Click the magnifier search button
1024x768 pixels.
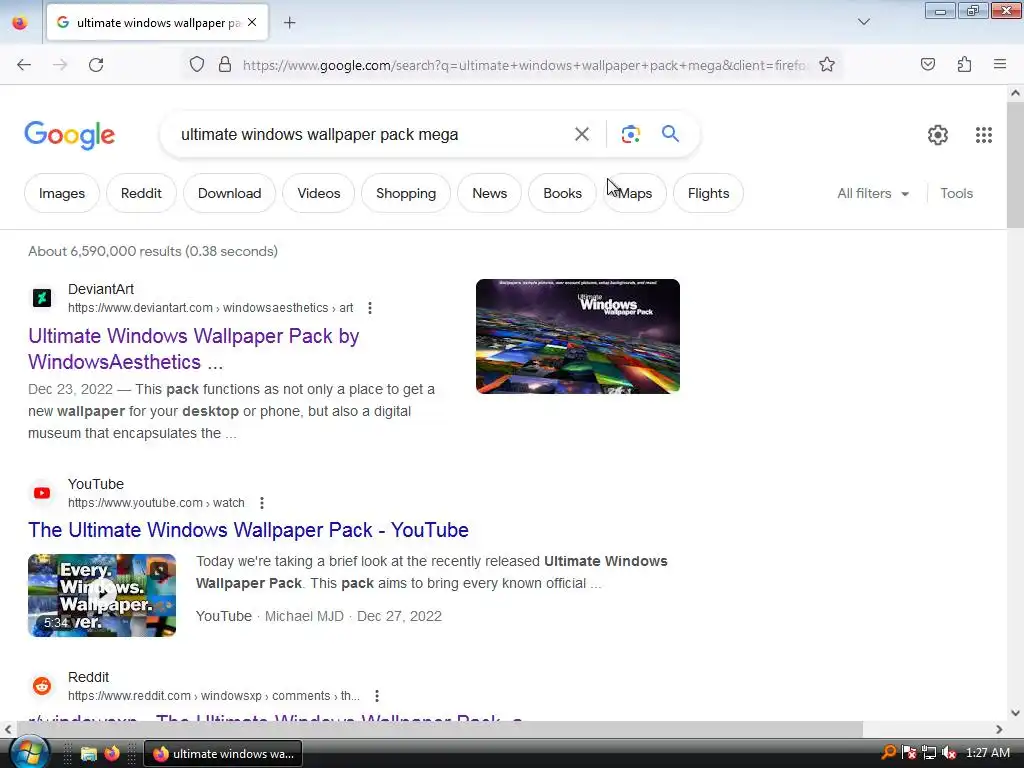click(x=670, y=134)
